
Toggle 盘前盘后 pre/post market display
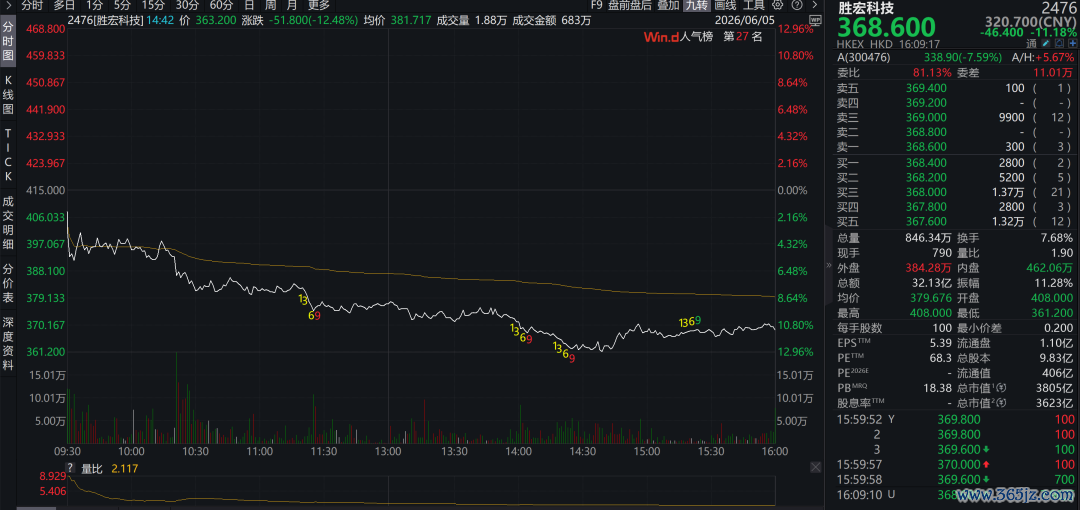pos(630,5)
